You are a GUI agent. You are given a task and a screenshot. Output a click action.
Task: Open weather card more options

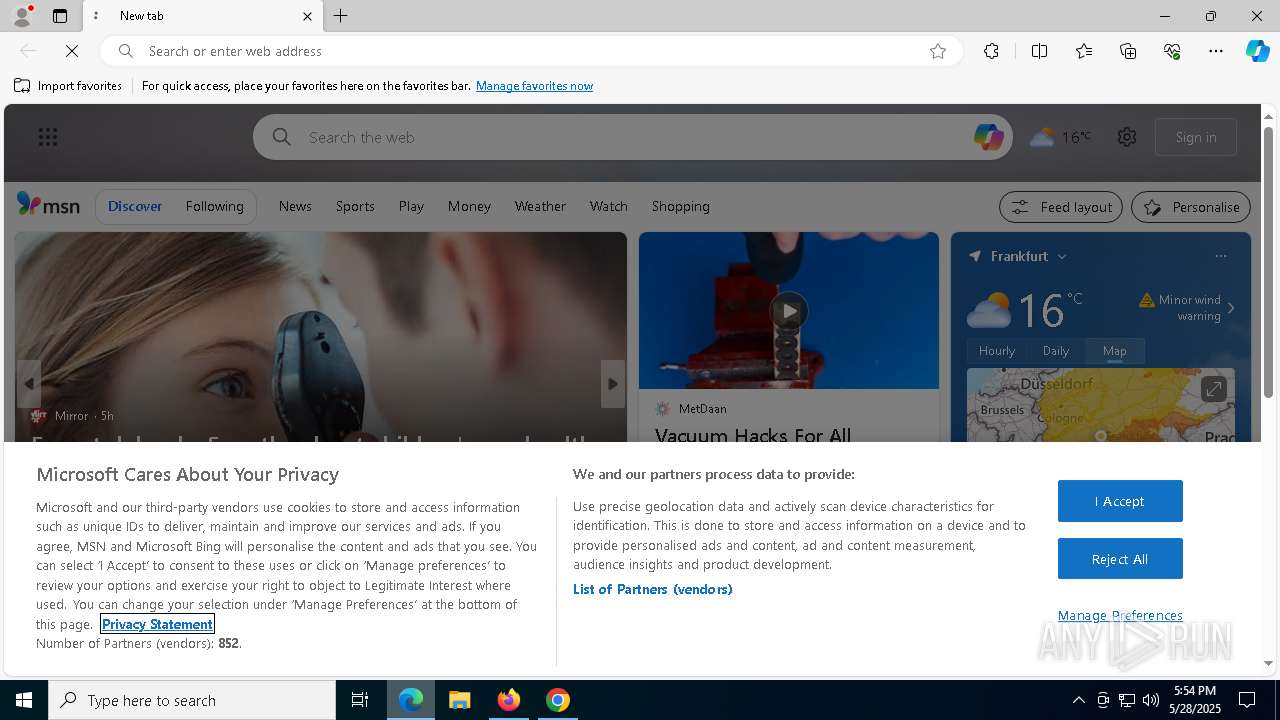pyautogui.click(x=1220, y=257)
